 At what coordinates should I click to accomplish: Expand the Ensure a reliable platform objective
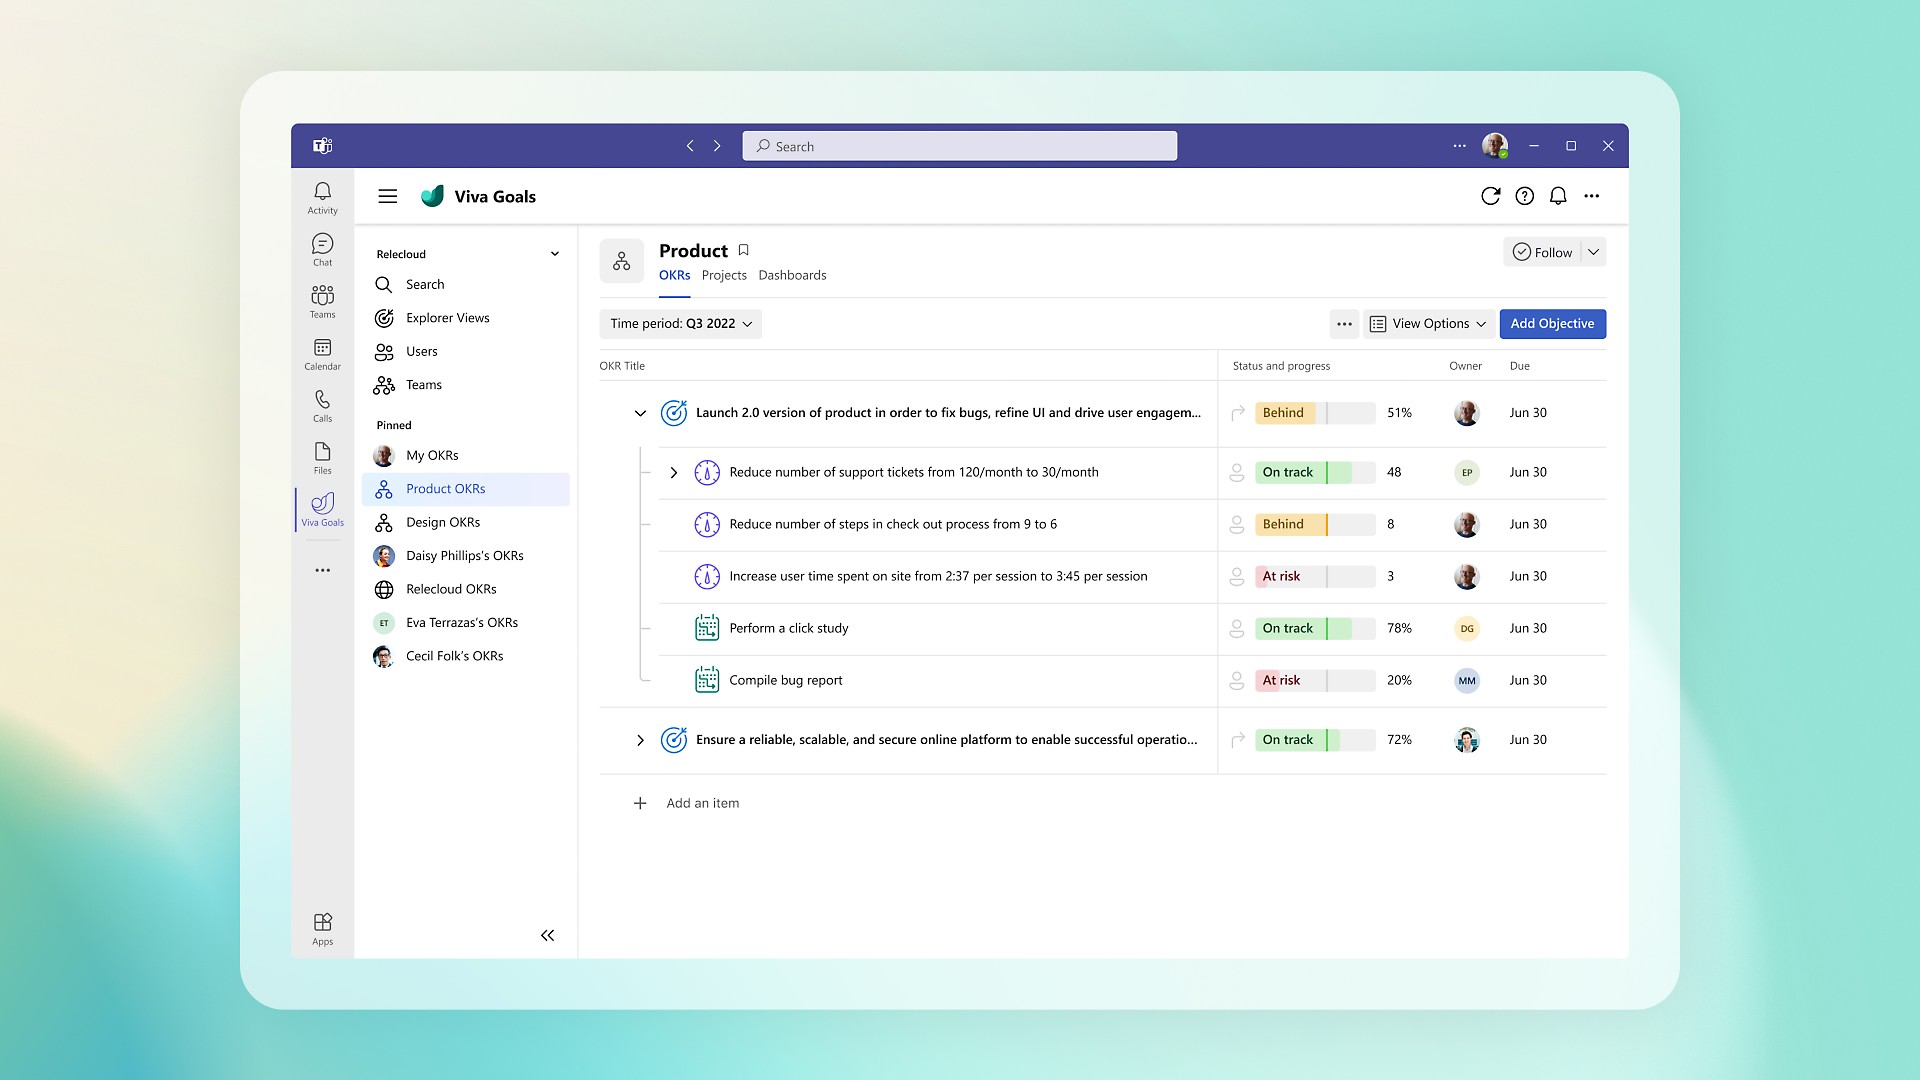[640, 738]
